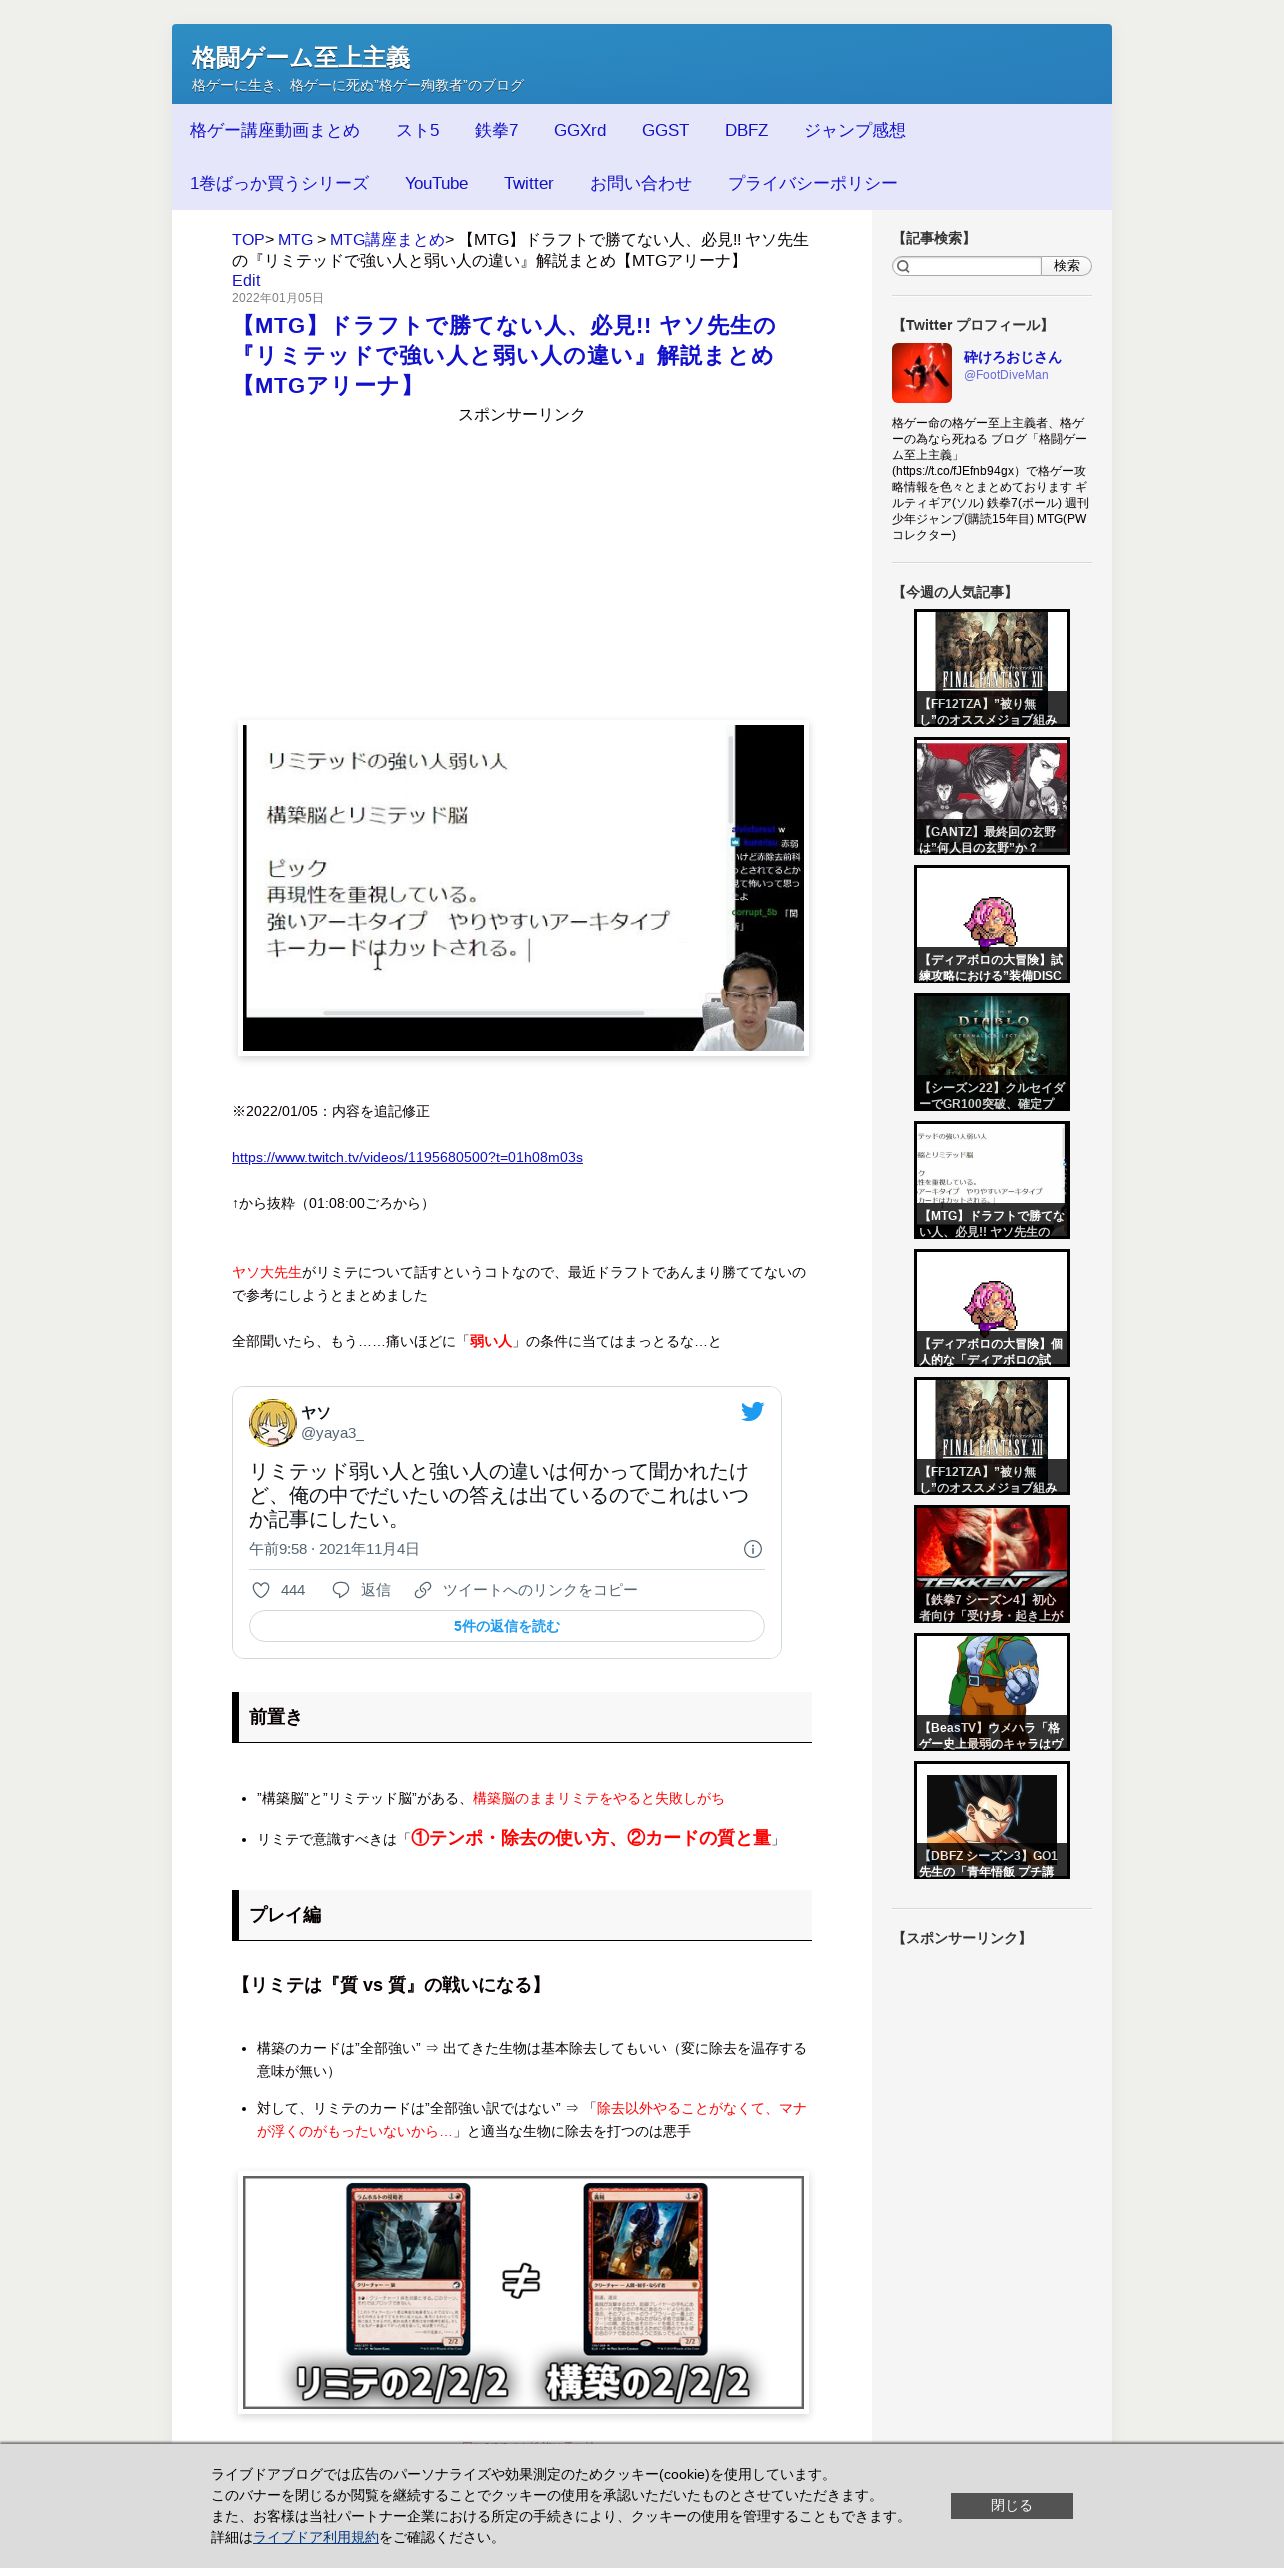Click the 検索 search button
Viewport: 1284px width, 2568px height.
tap(1066, 266)
